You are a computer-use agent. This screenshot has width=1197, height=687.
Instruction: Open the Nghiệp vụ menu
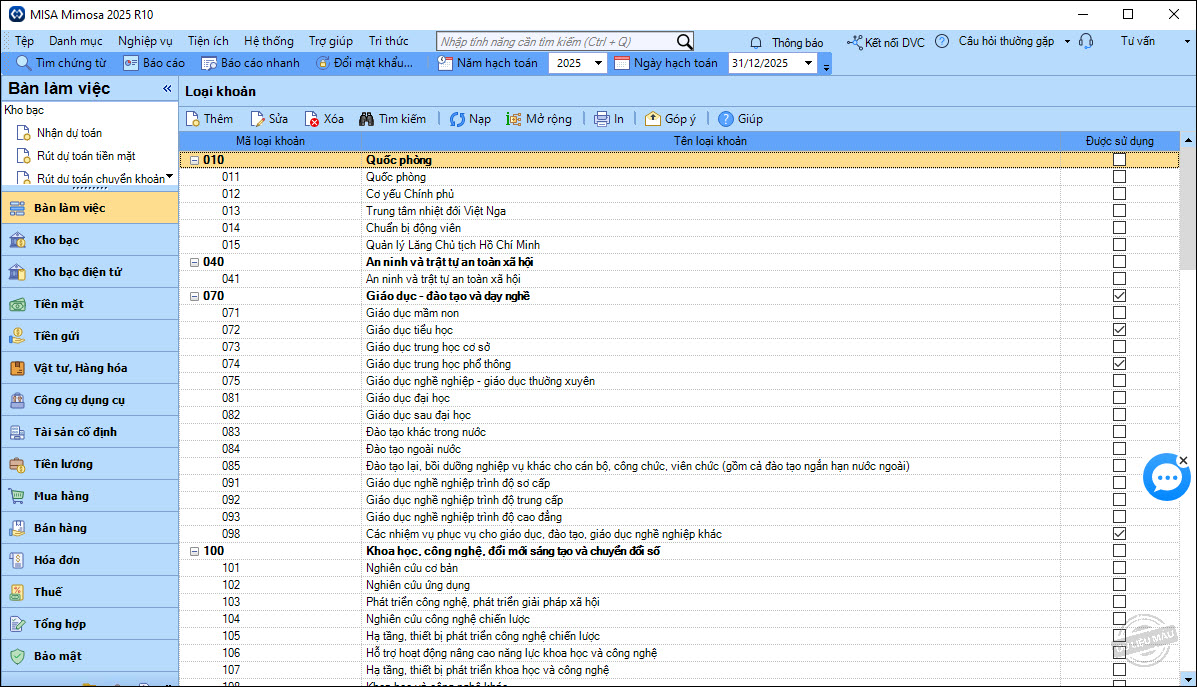tap(145, 41)
